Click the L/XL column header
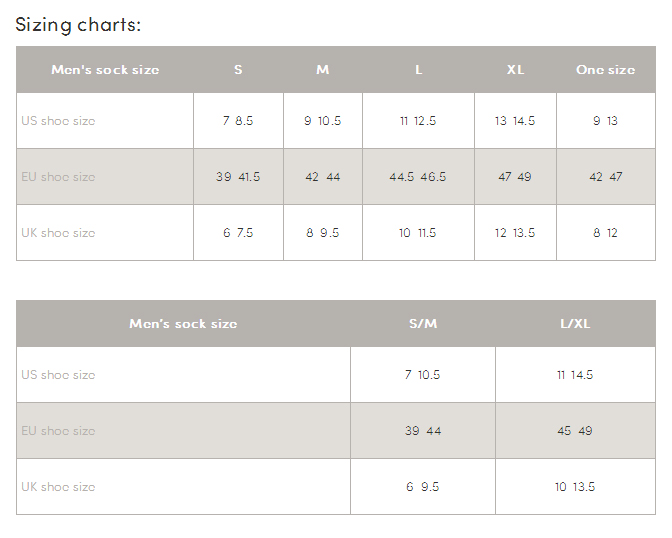This screenshot has height=538, width=672. (575, 324)
